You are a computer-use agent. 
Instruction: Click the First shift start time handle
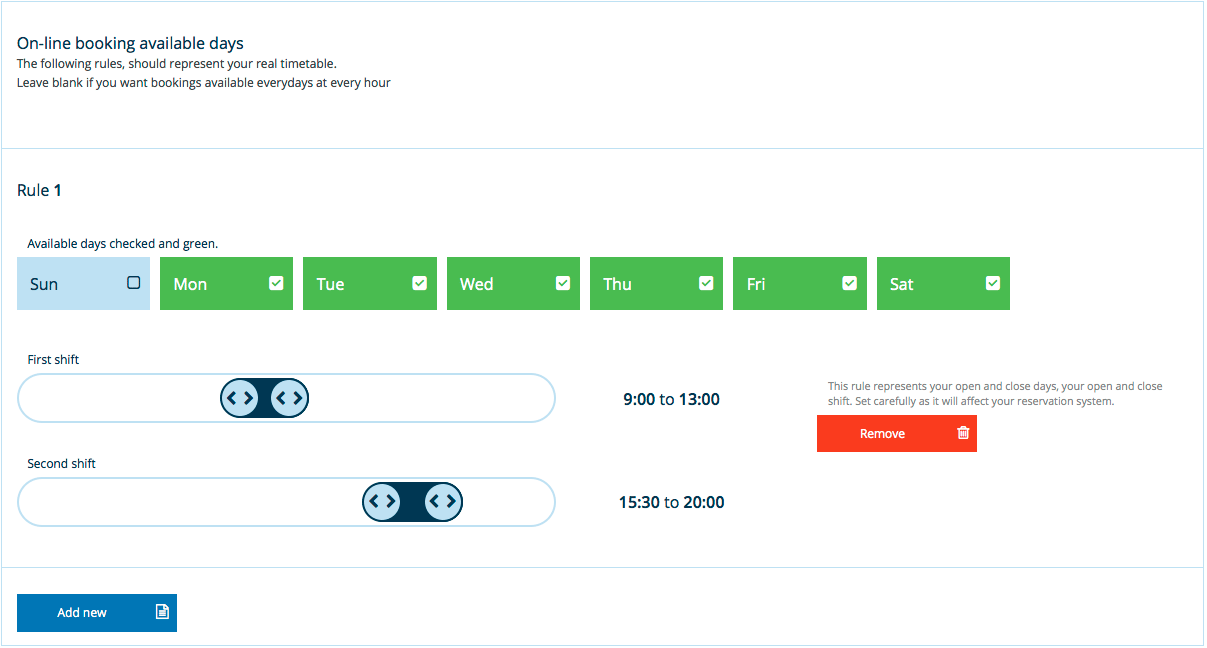click(x=240, y=398)
